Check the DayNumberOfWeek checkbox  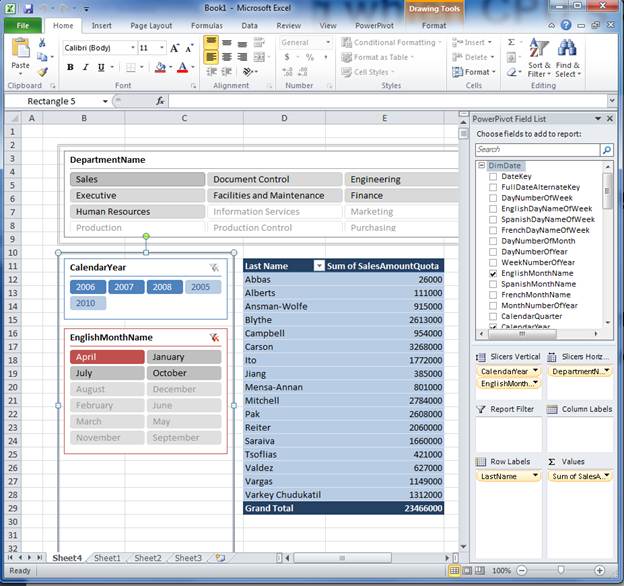point(493,198)
